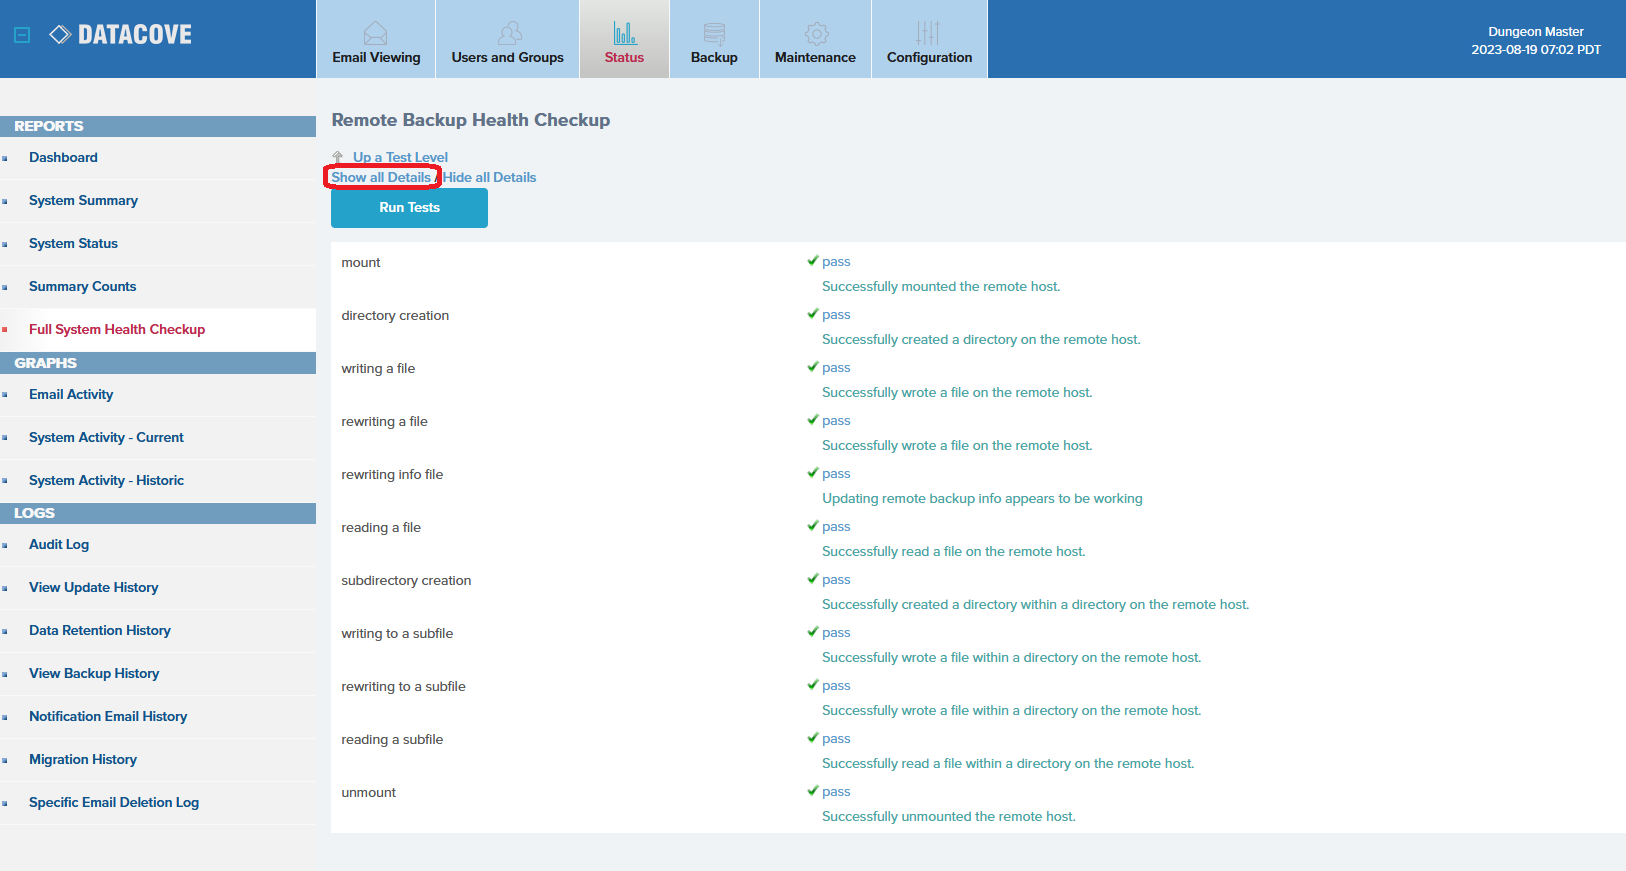This screenshot has height=871, width=1626.
Task: Click the 'writing a file' test name
Action: point(378,369)
